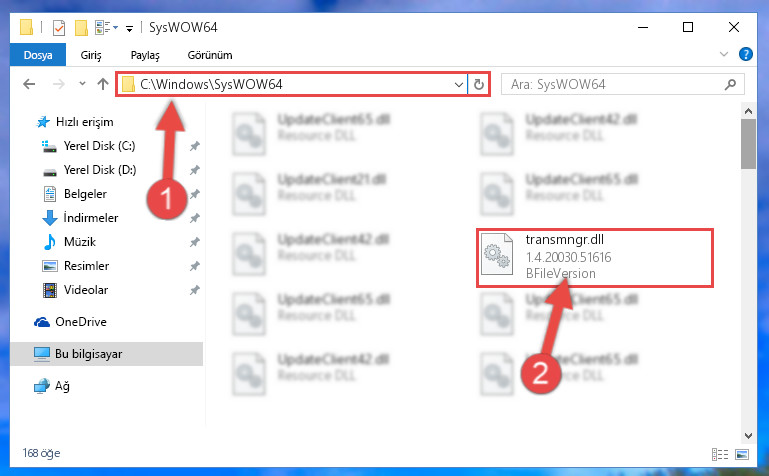
Task: Click the Ara: SysWOW64 search box
Action: [613, 84]
